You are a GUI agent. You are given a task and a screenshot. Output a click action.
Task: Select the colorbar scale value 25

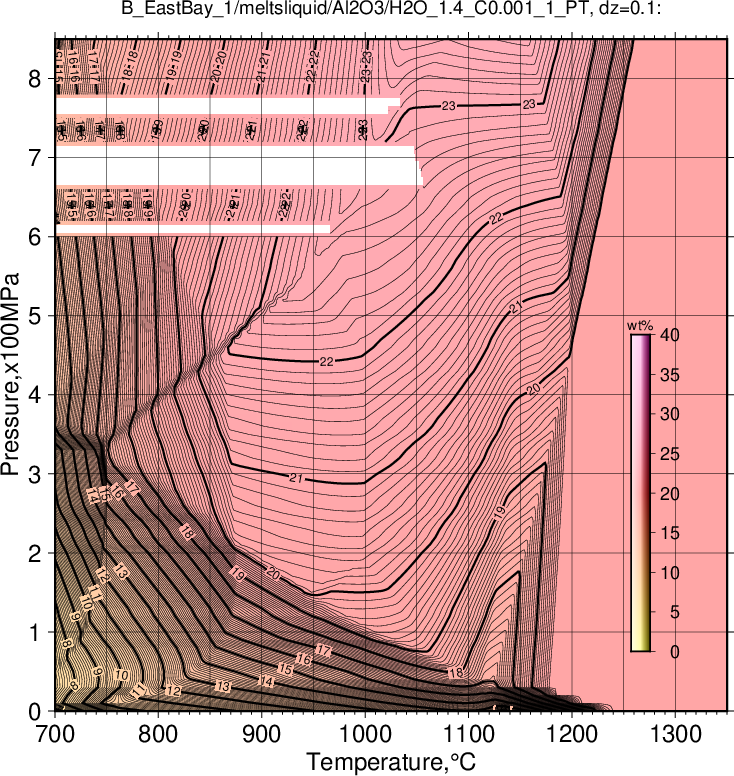click(670, 454)
